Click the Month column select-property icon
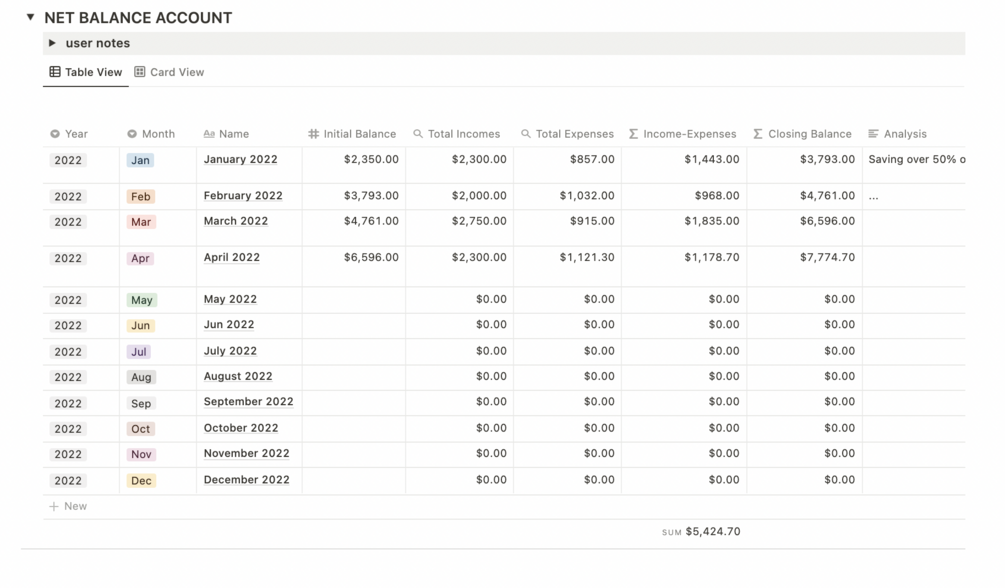The height and width of the screenshot is (588, 1005). (x=132, y=134)
